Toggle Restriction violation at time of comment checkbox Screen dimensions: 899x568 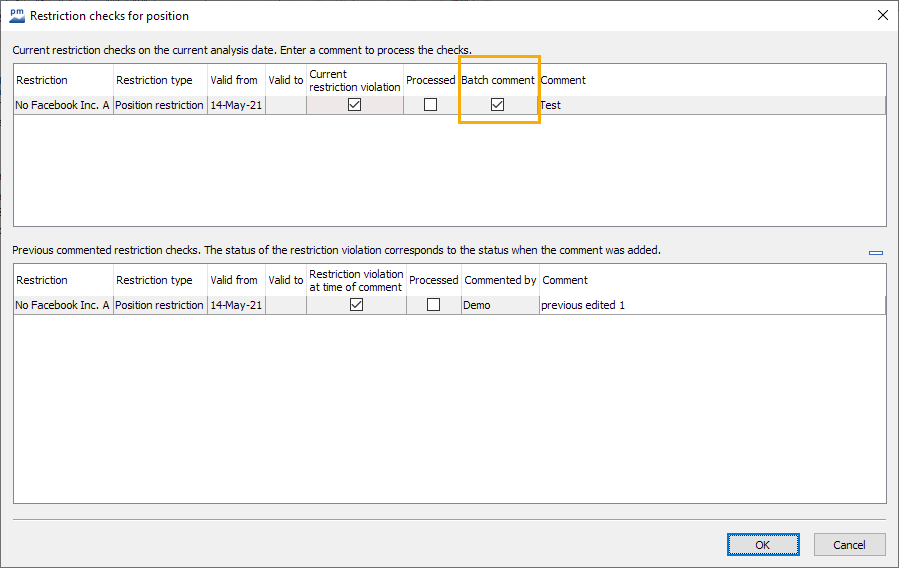click(x=356, y=305)
